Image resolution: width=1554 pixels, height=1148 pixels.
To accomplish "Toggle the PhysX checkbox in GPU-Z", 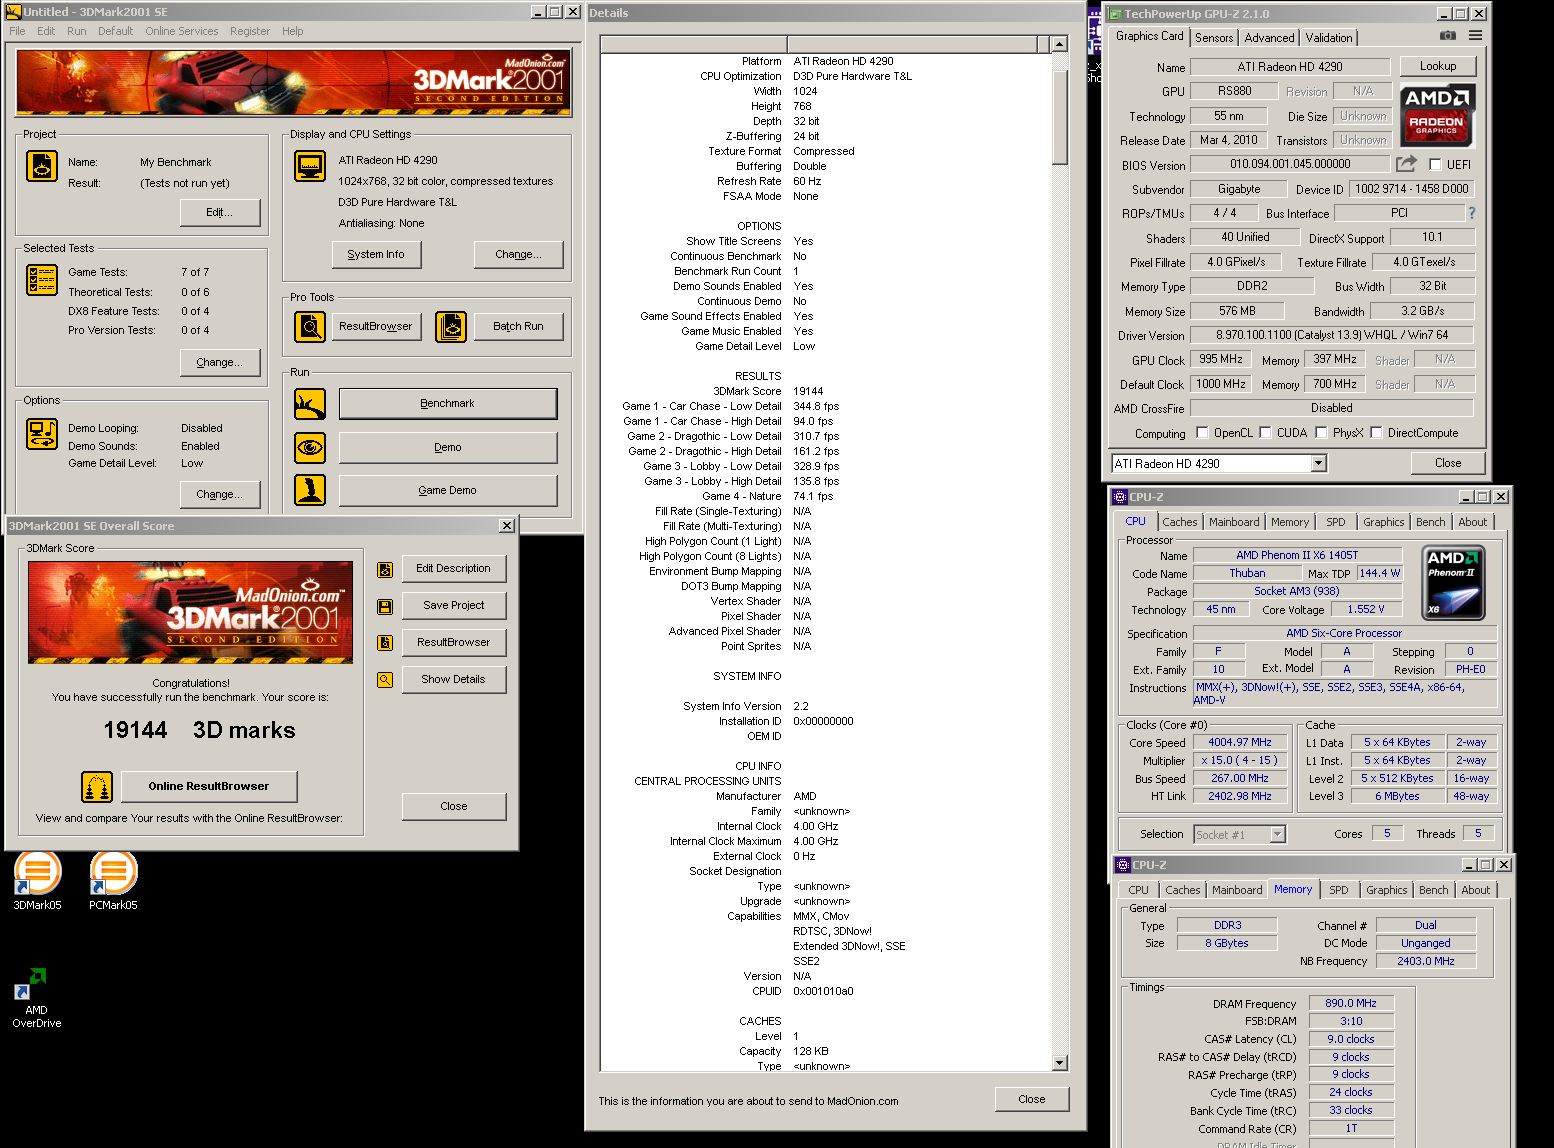I will 1322,433.
